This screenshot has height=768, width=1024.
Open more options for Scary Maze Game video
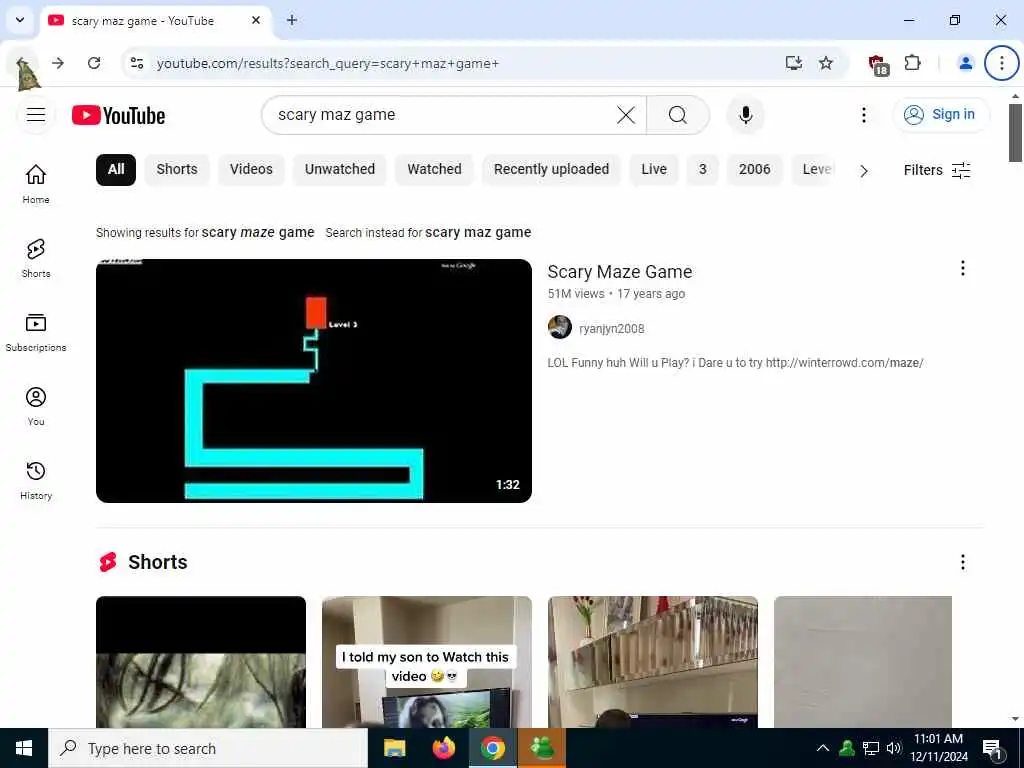tap(963, 268)
